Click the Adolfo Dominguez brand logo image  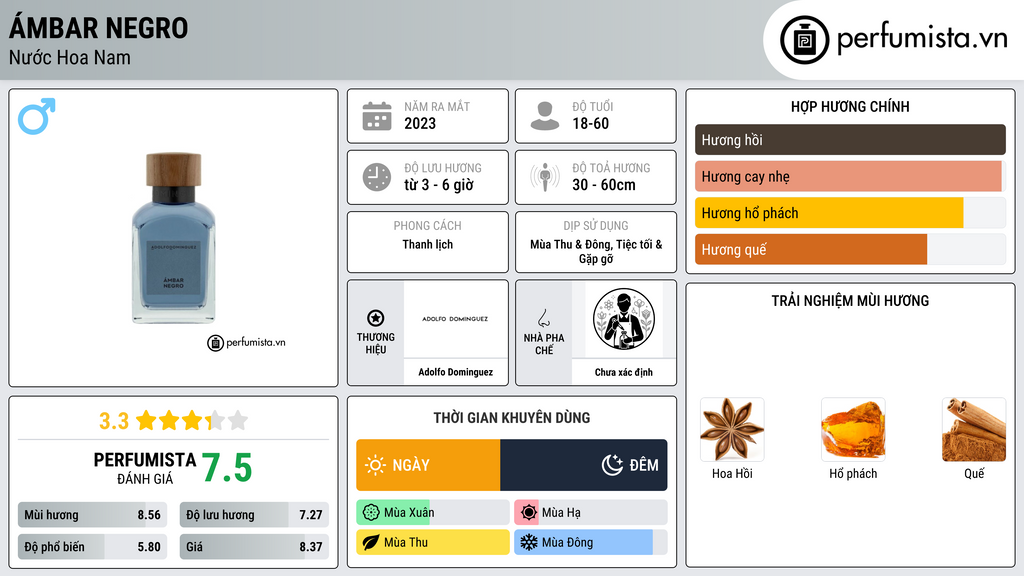tap(455, 319)
